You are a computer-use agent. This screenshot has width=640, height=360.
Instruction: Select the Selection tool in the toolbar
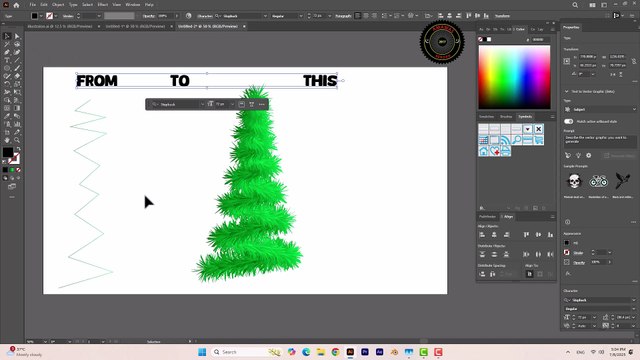7,36
